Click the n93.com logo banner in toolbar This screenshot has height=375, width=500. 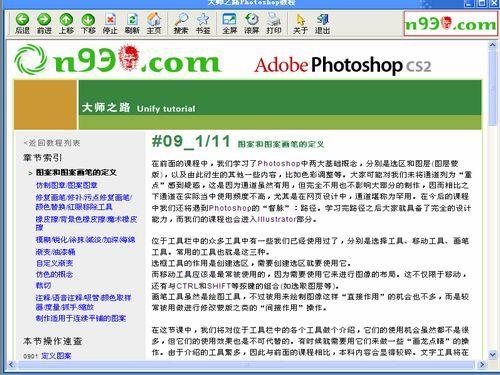point(450,24)
